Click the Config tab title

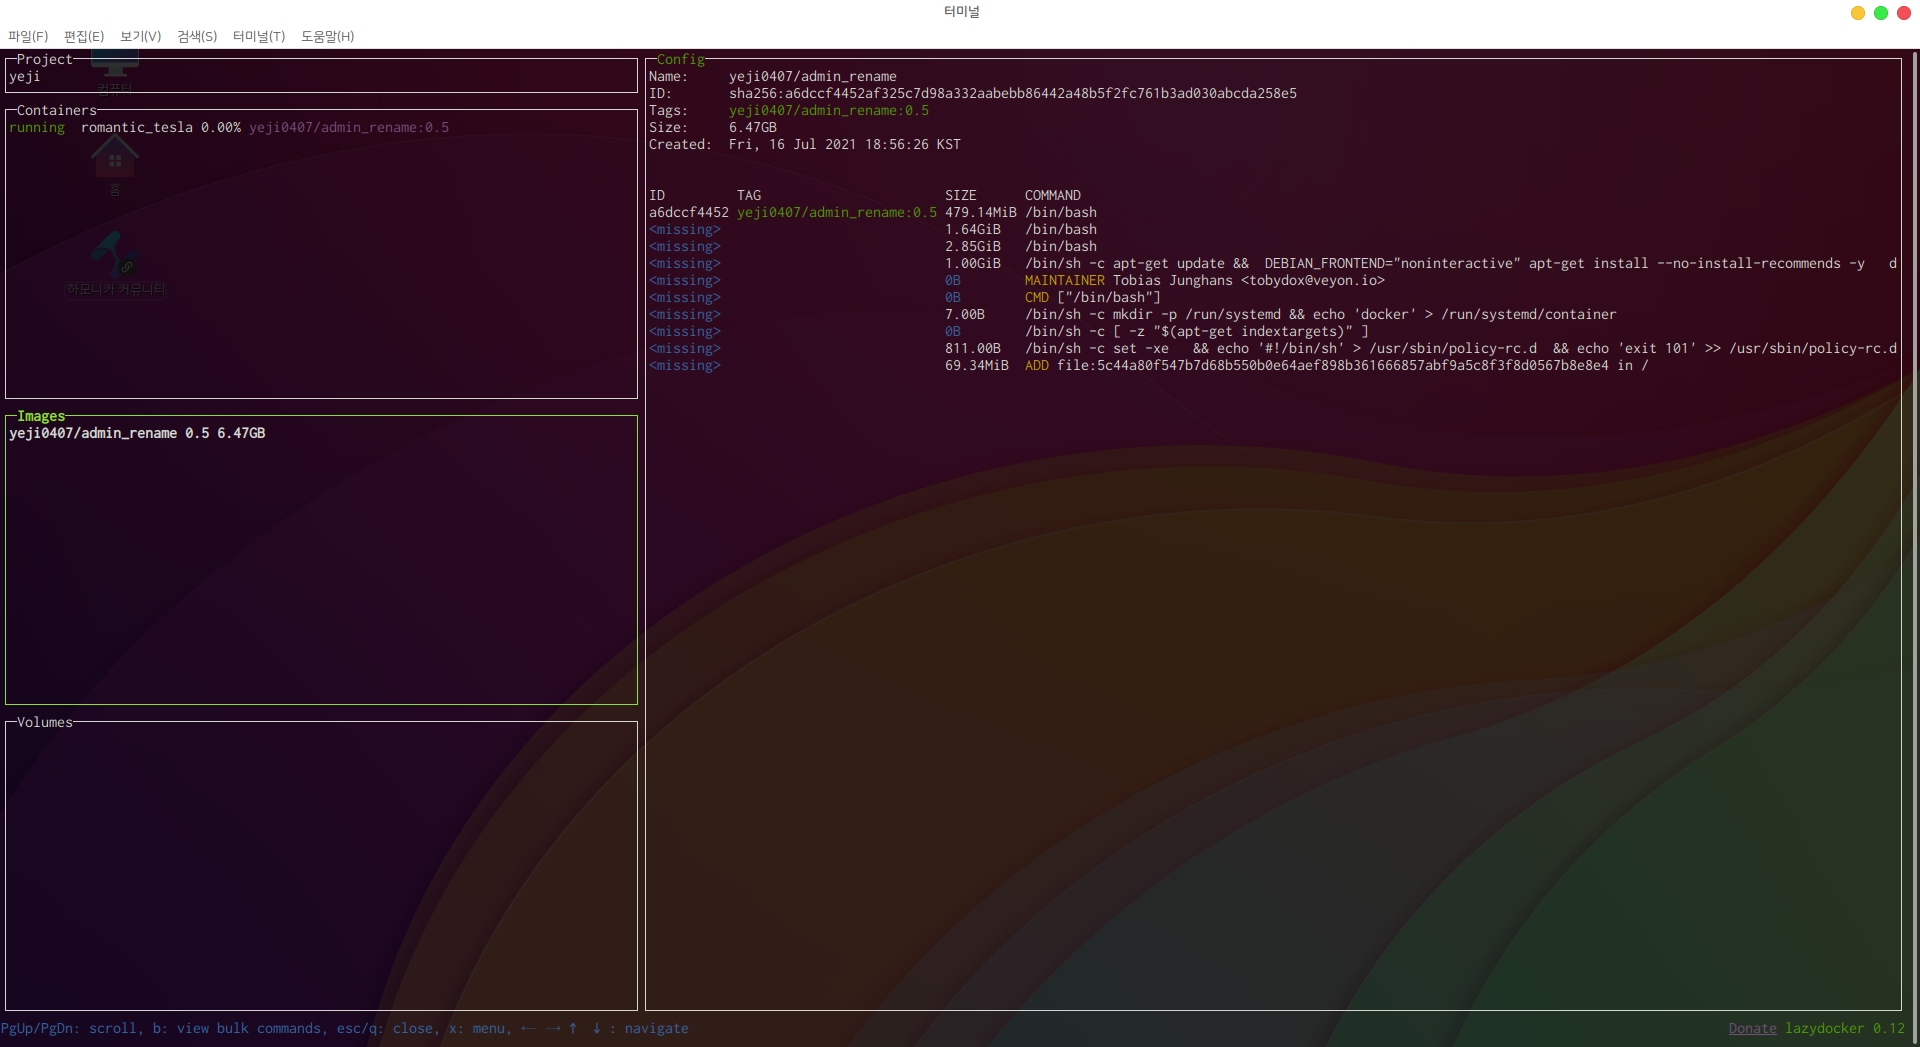[x=680, y=60]
